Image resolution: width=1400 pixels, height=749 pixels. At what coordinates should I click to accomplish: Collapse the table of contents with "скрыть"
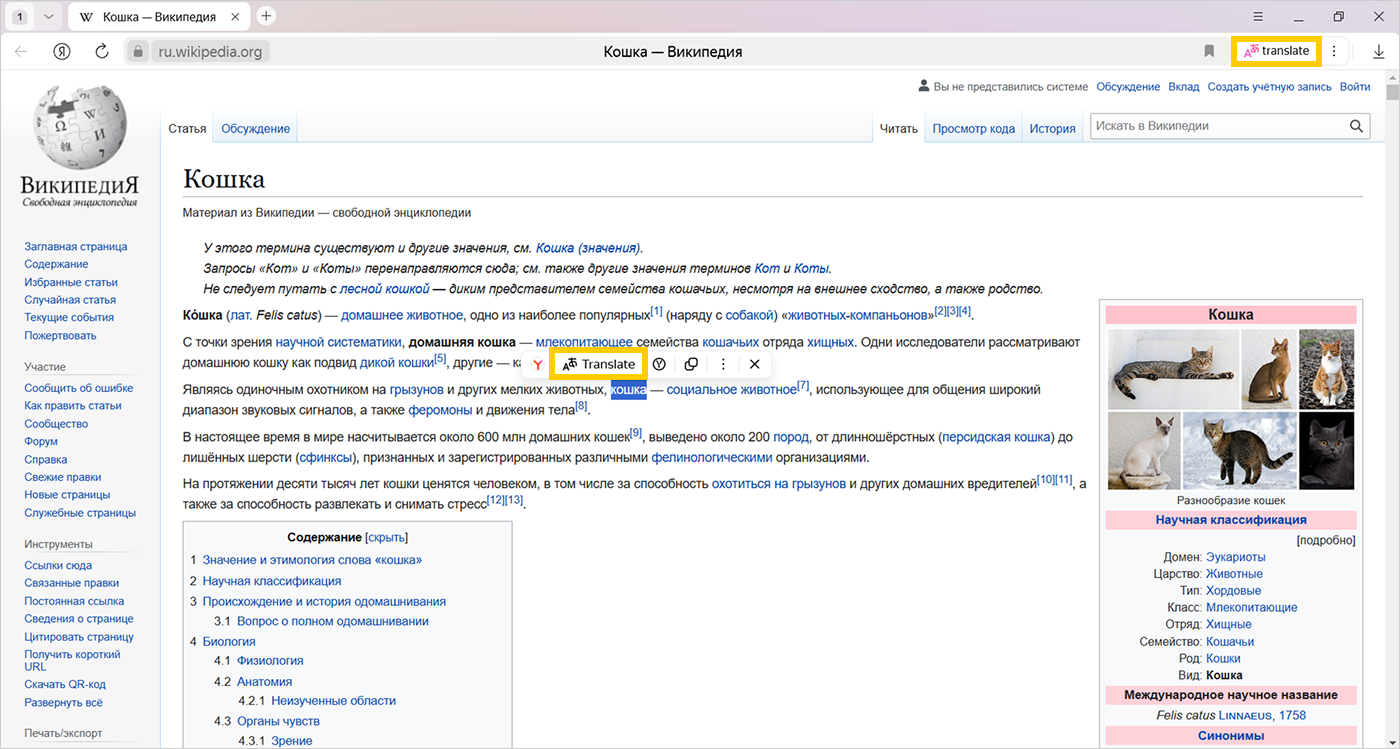387,537
